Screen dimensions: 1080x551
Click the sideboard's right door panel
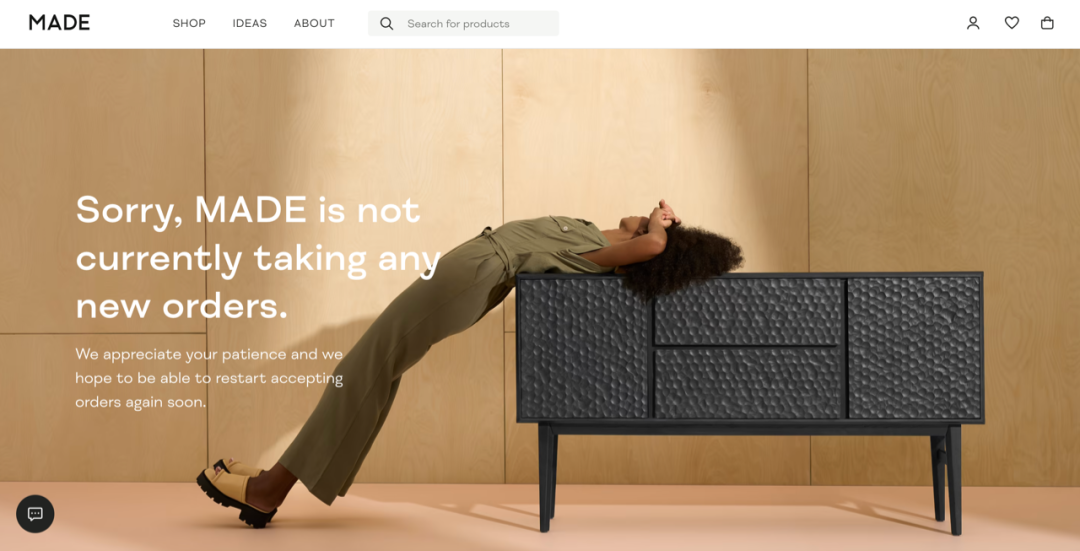click(x=914, y=348)
